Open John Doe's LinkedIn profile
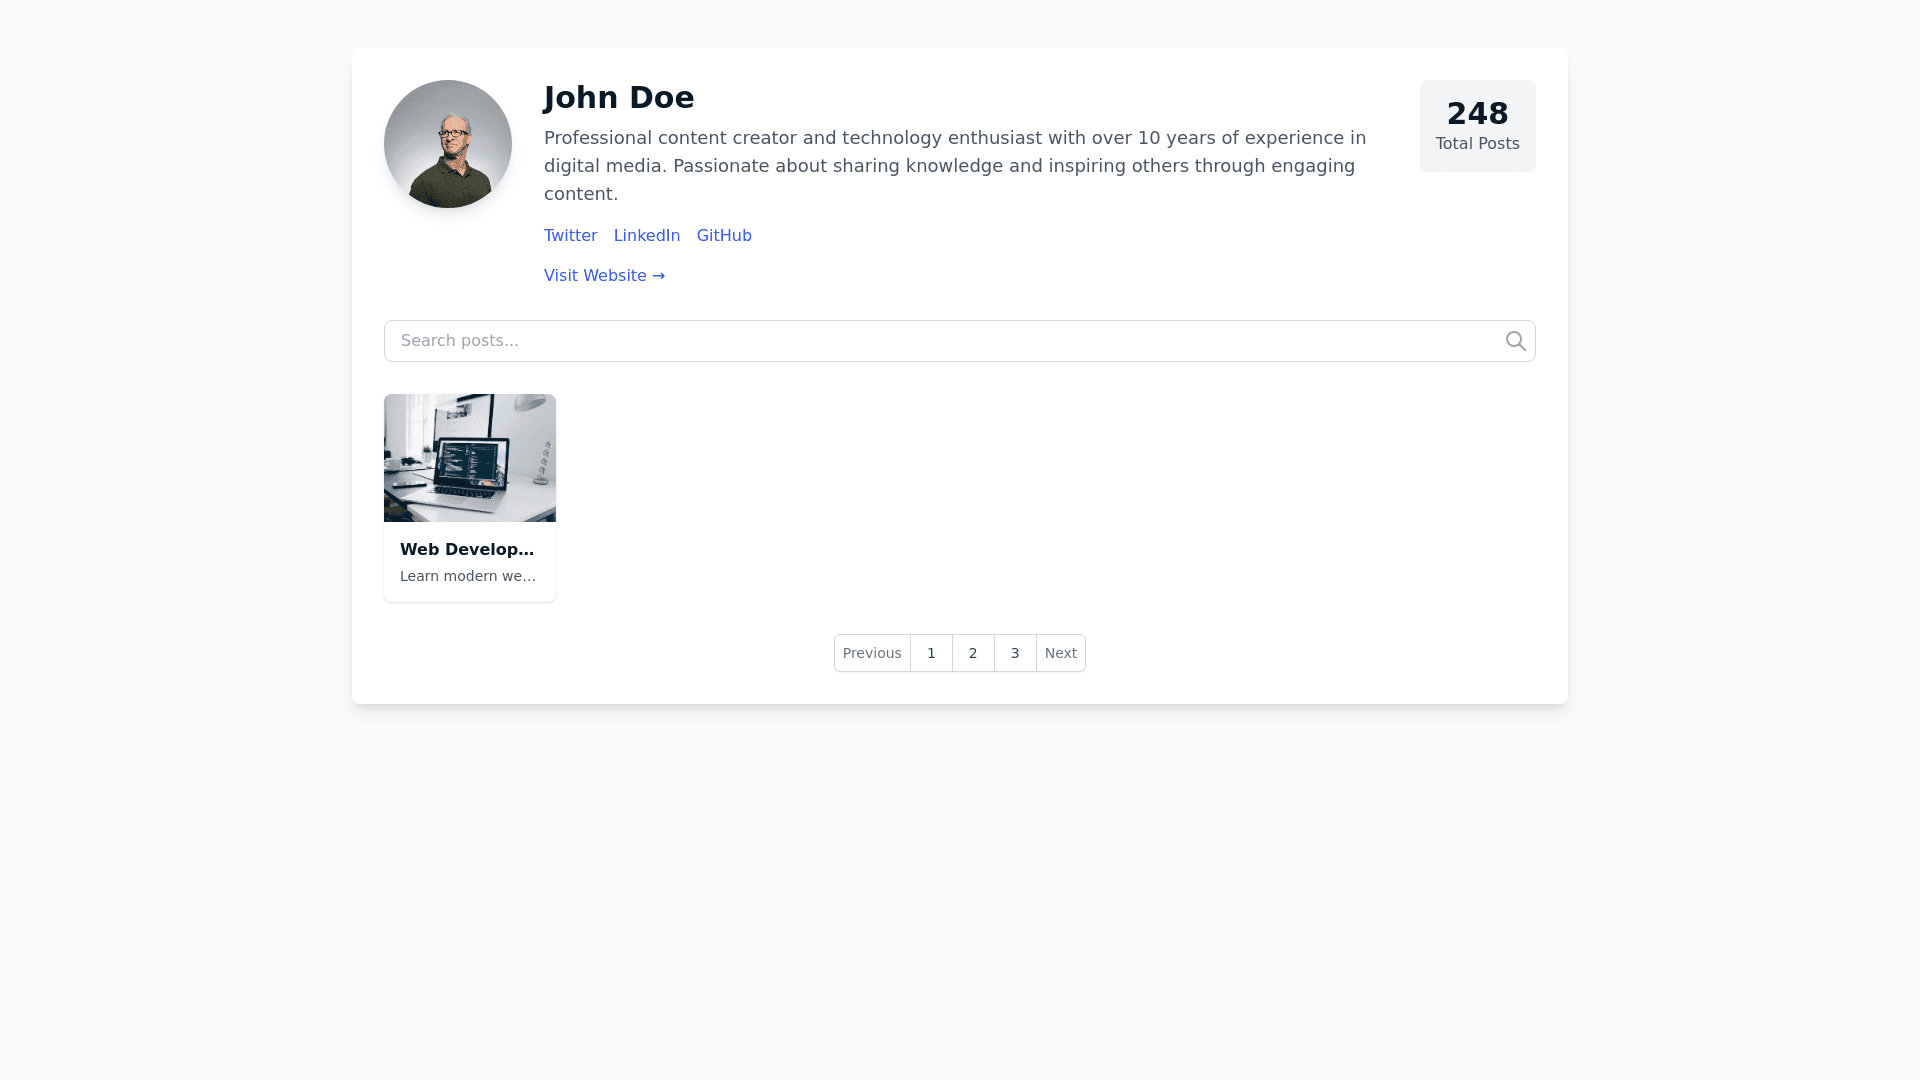Viewport: 1920px width, 1080px height. pyautogui.click(x=646, y=235)
